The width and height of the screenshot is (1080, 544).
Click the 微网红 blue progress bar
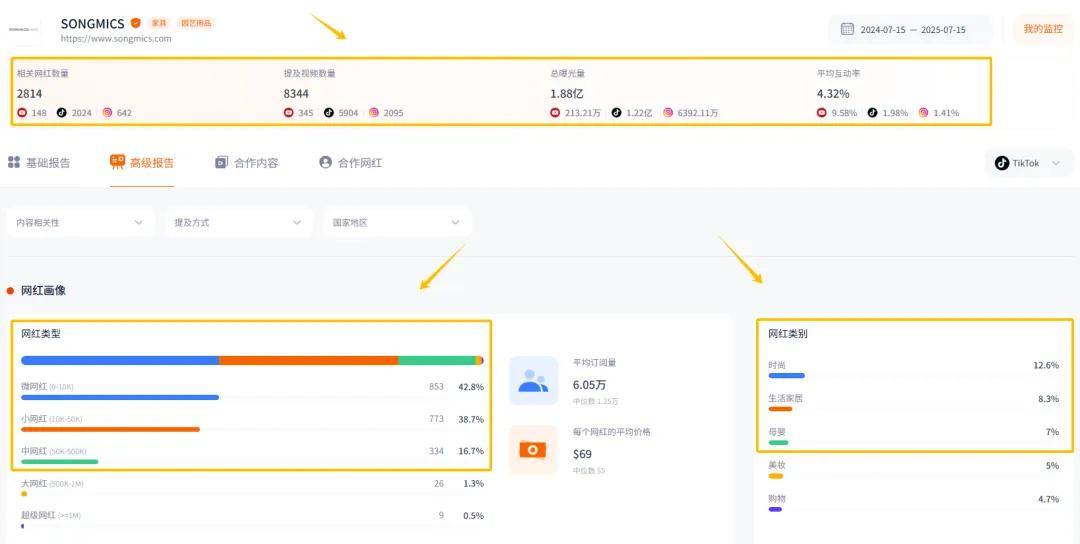coord(120,397)
